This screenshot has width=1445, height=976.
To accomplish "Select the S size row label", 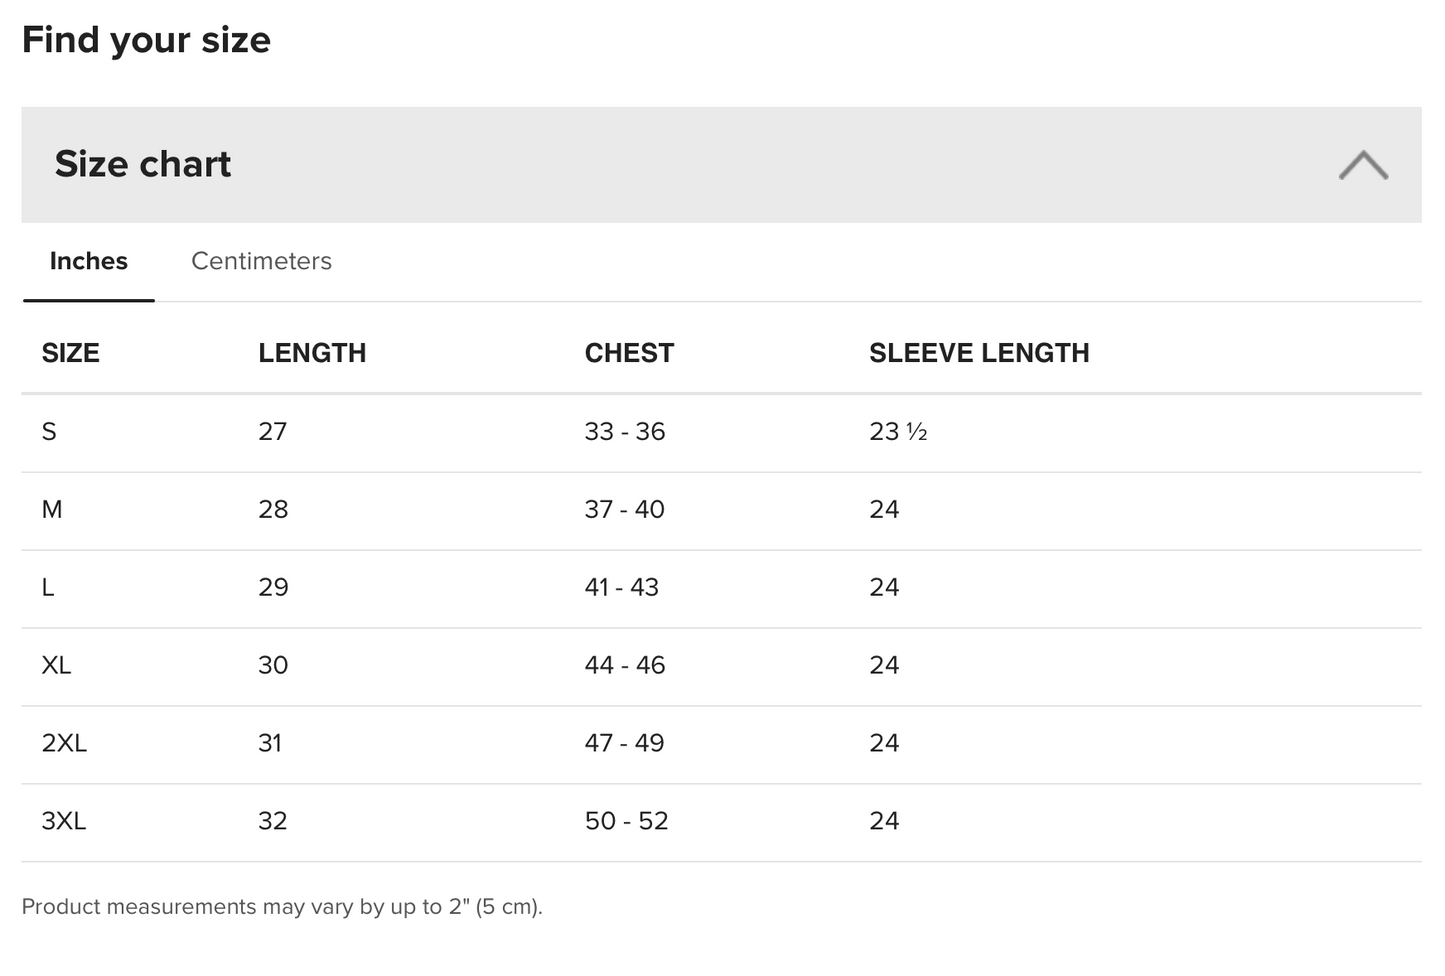I will coord(49,431).
